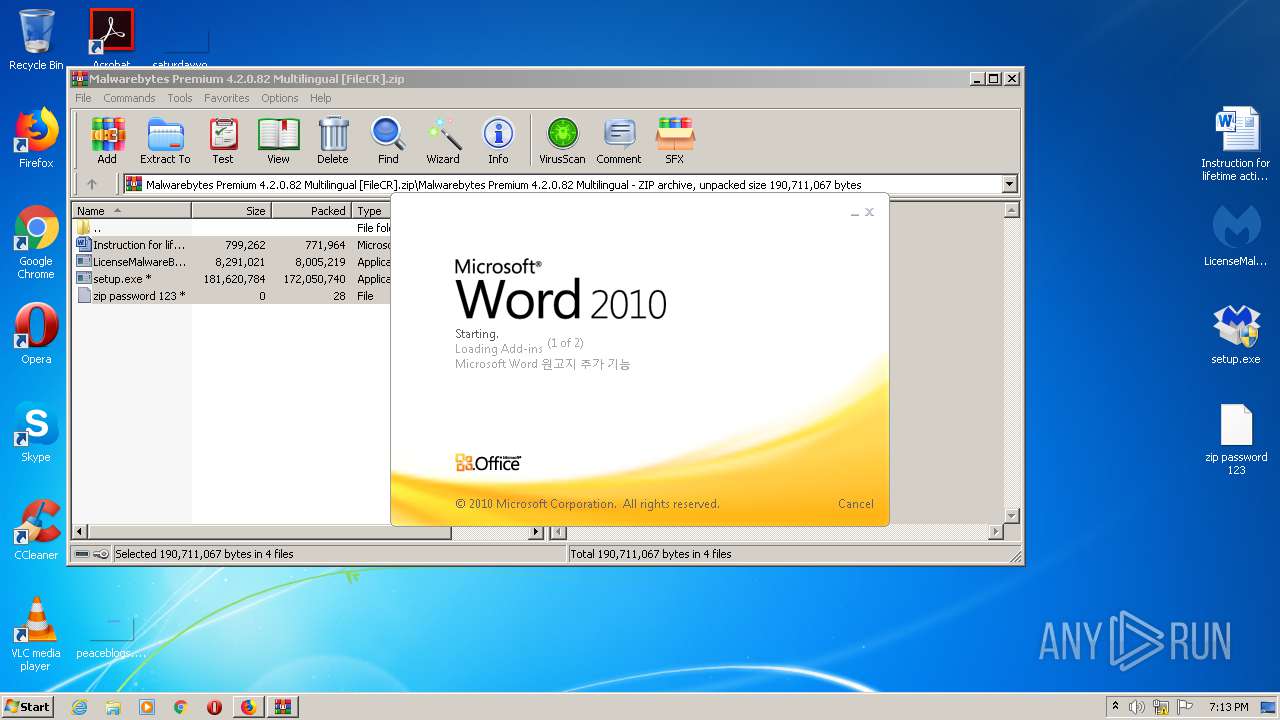Select zip password 123 desktop file

tap(1236, 438)
